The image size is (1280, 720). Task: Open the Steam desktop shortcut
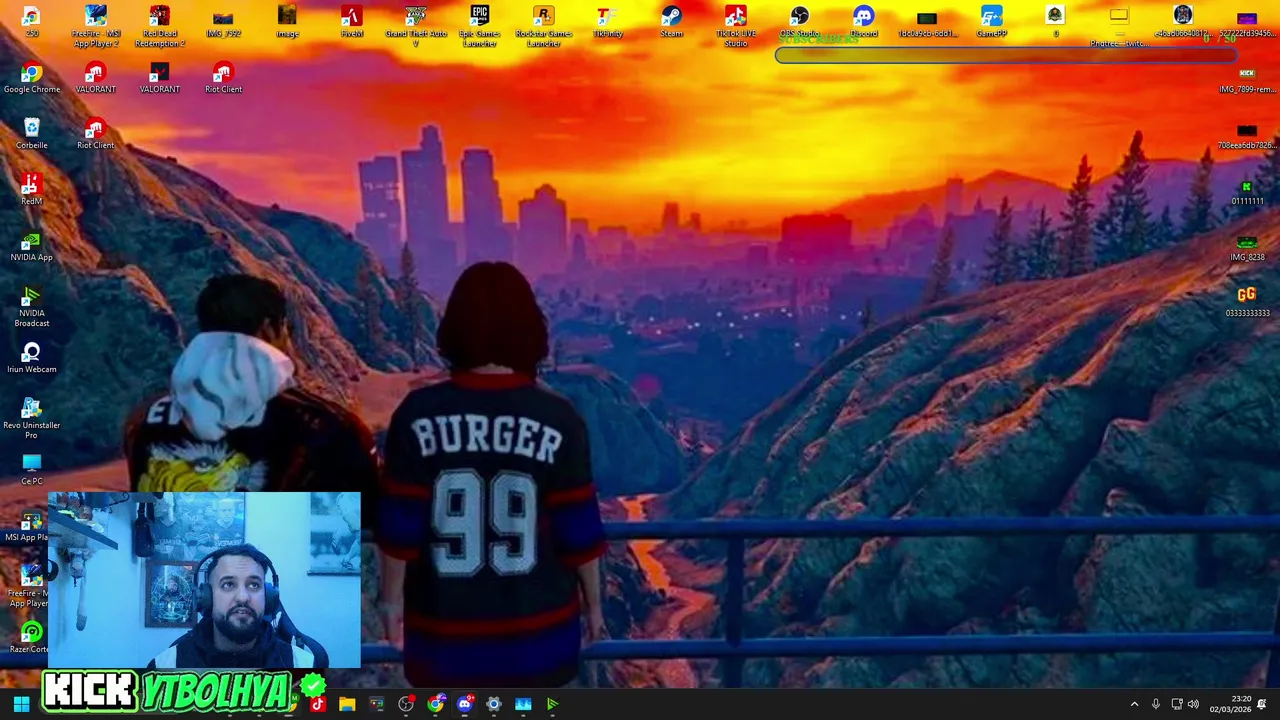(671, 22)
